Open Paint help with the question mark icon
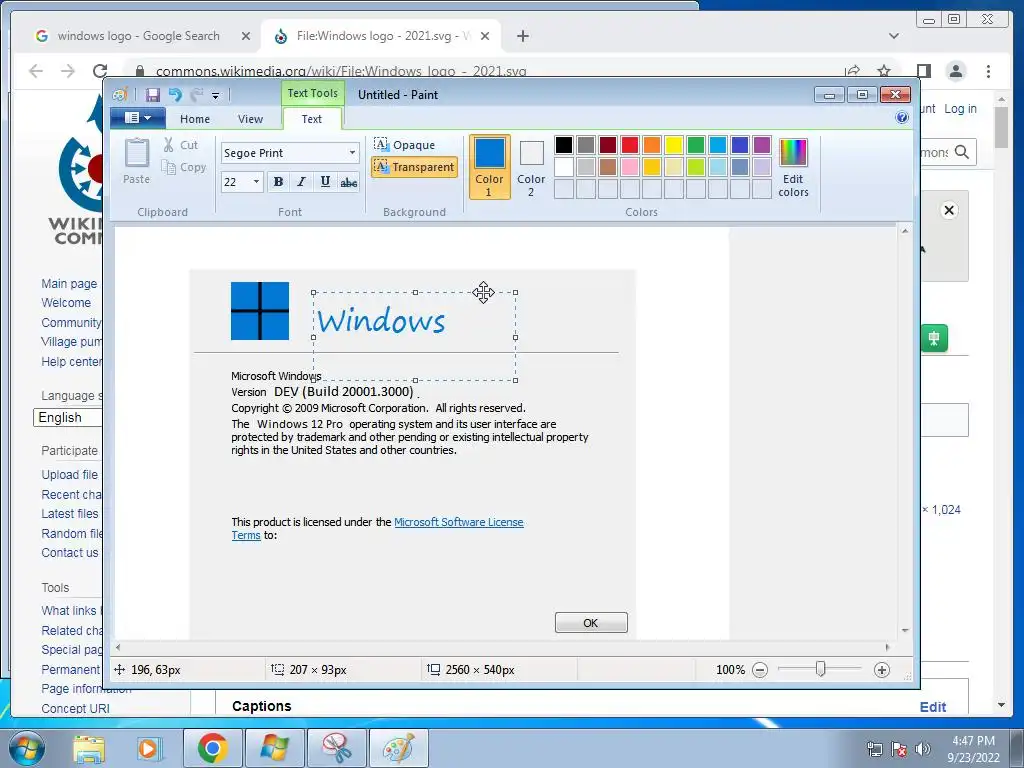Viewport: 1024px width, 768px height. click(x=902, y=118)
